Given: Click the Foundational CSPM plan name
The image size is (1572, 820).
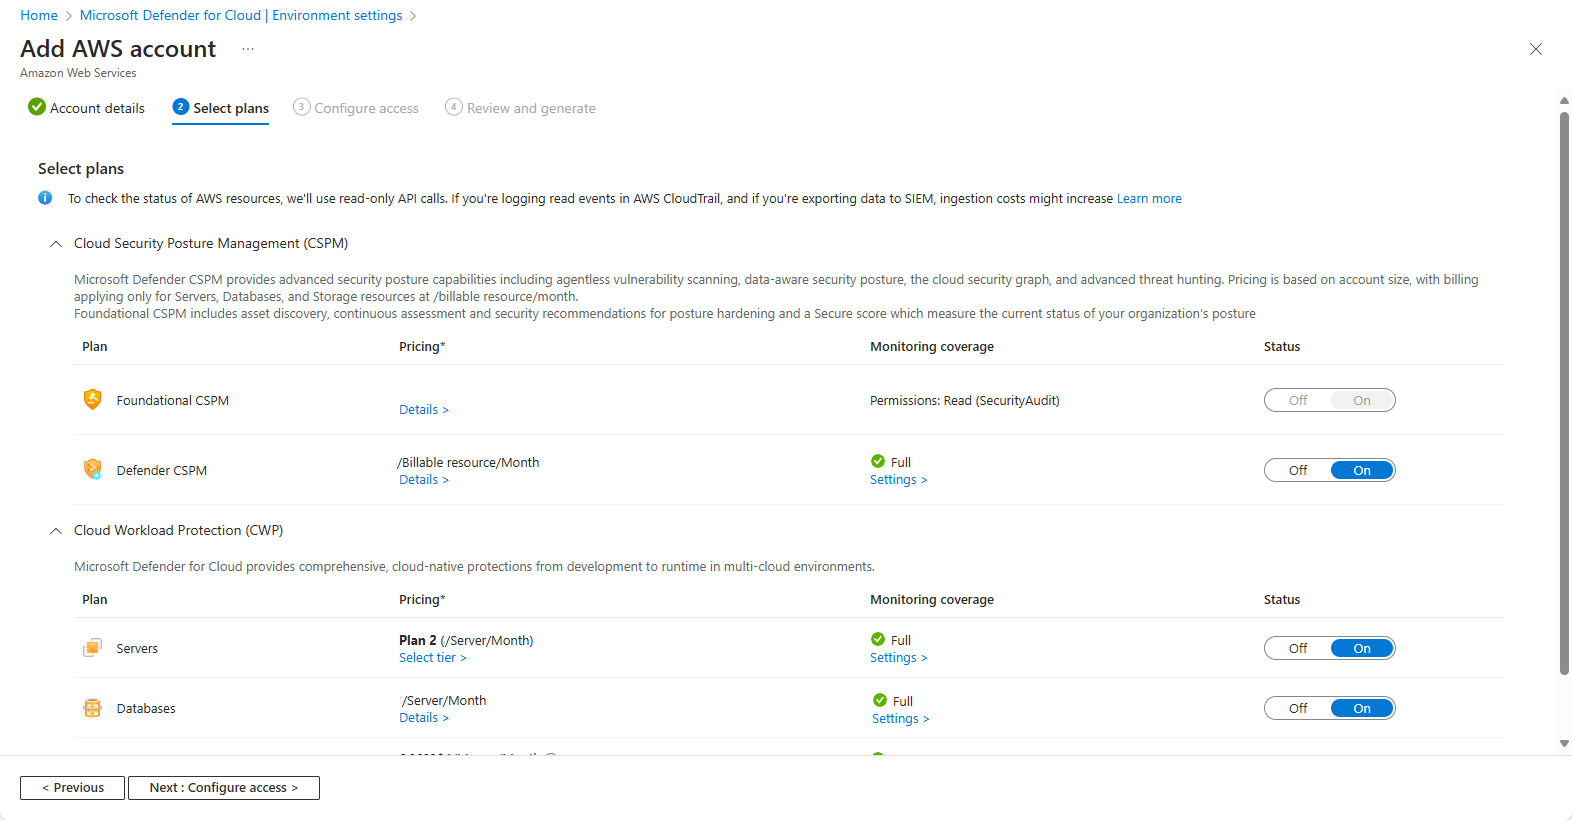Looking at the screenshot, I should 173,401.
